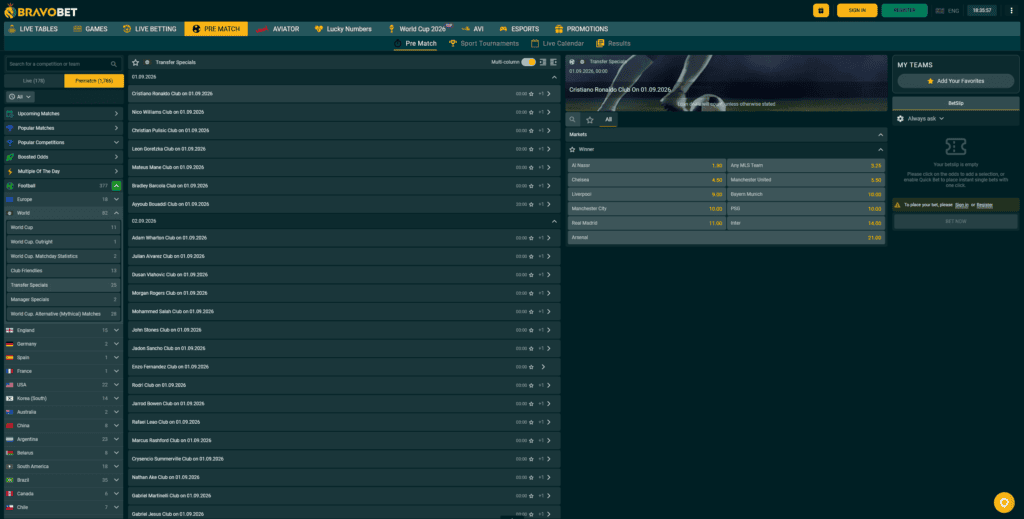Switch to the first list layout icon
This screenshot has height=519, width=1024.
pos(542,62)
